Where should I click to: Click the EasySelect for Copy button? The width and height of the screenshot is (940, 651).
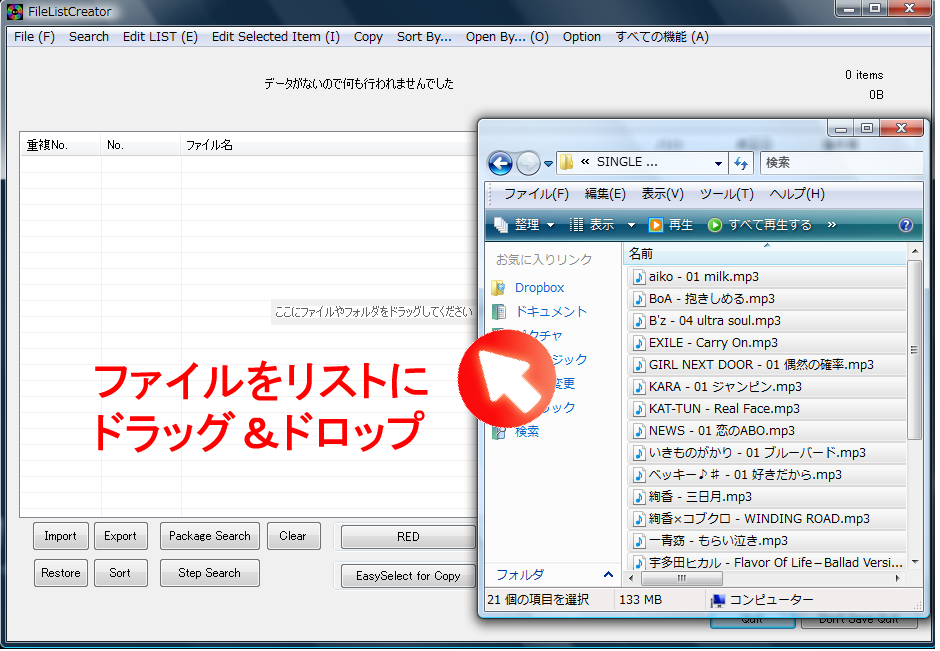coord(407,575)
